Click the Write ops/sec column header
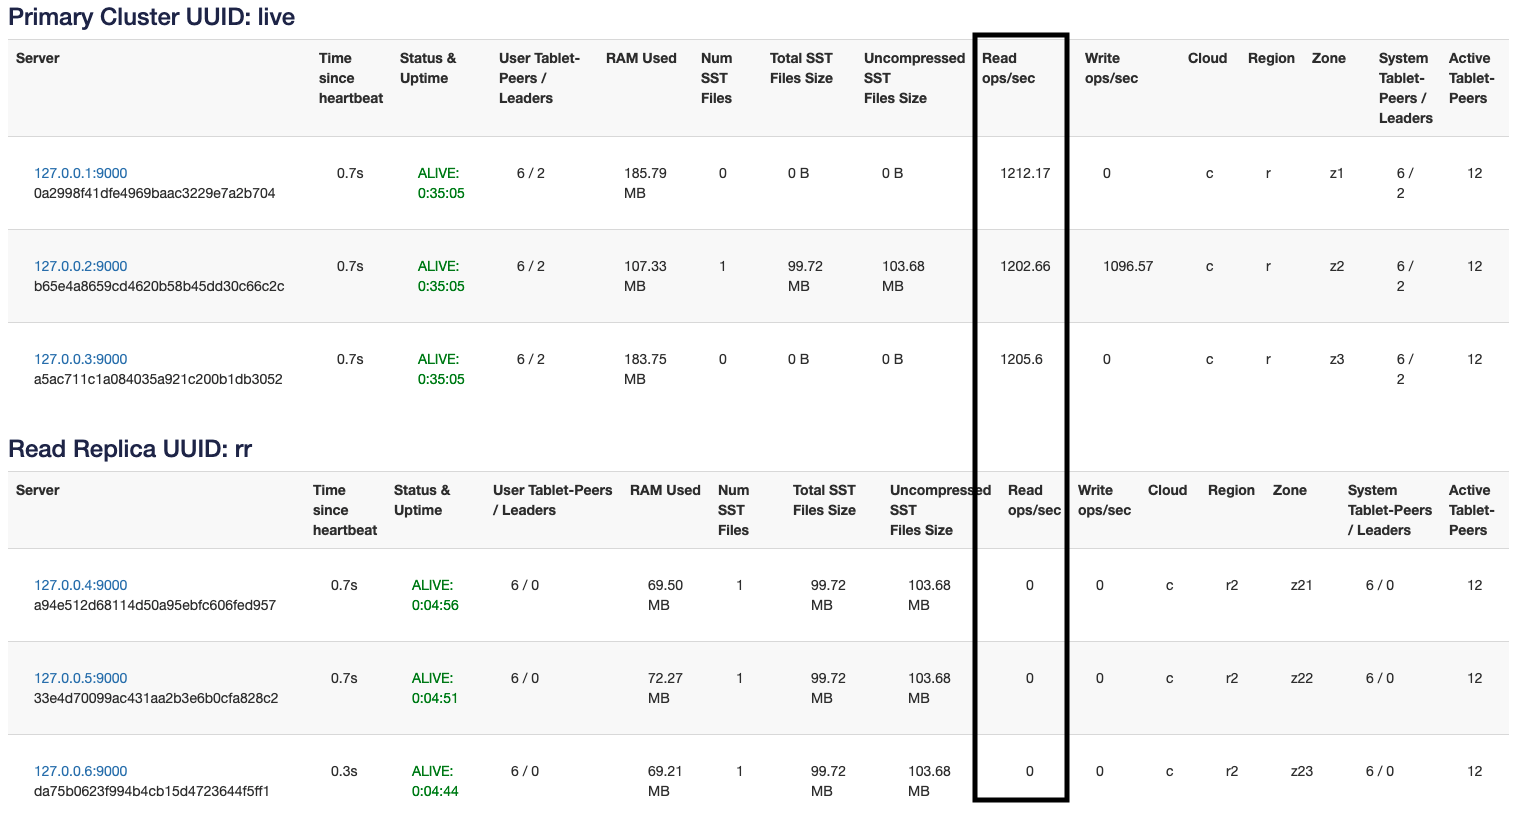 pyautogui.click(x=1110, y=68)
